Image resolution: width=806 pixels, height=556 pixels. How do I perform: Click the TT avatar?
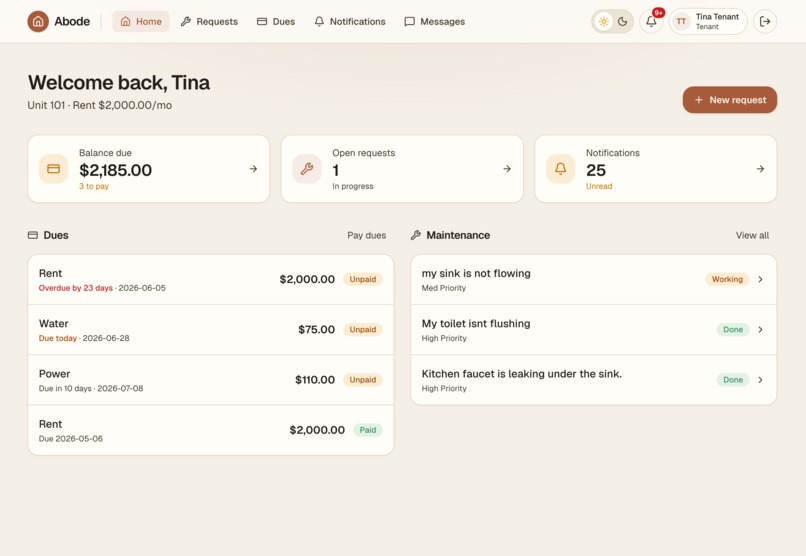tap(681, 22)
